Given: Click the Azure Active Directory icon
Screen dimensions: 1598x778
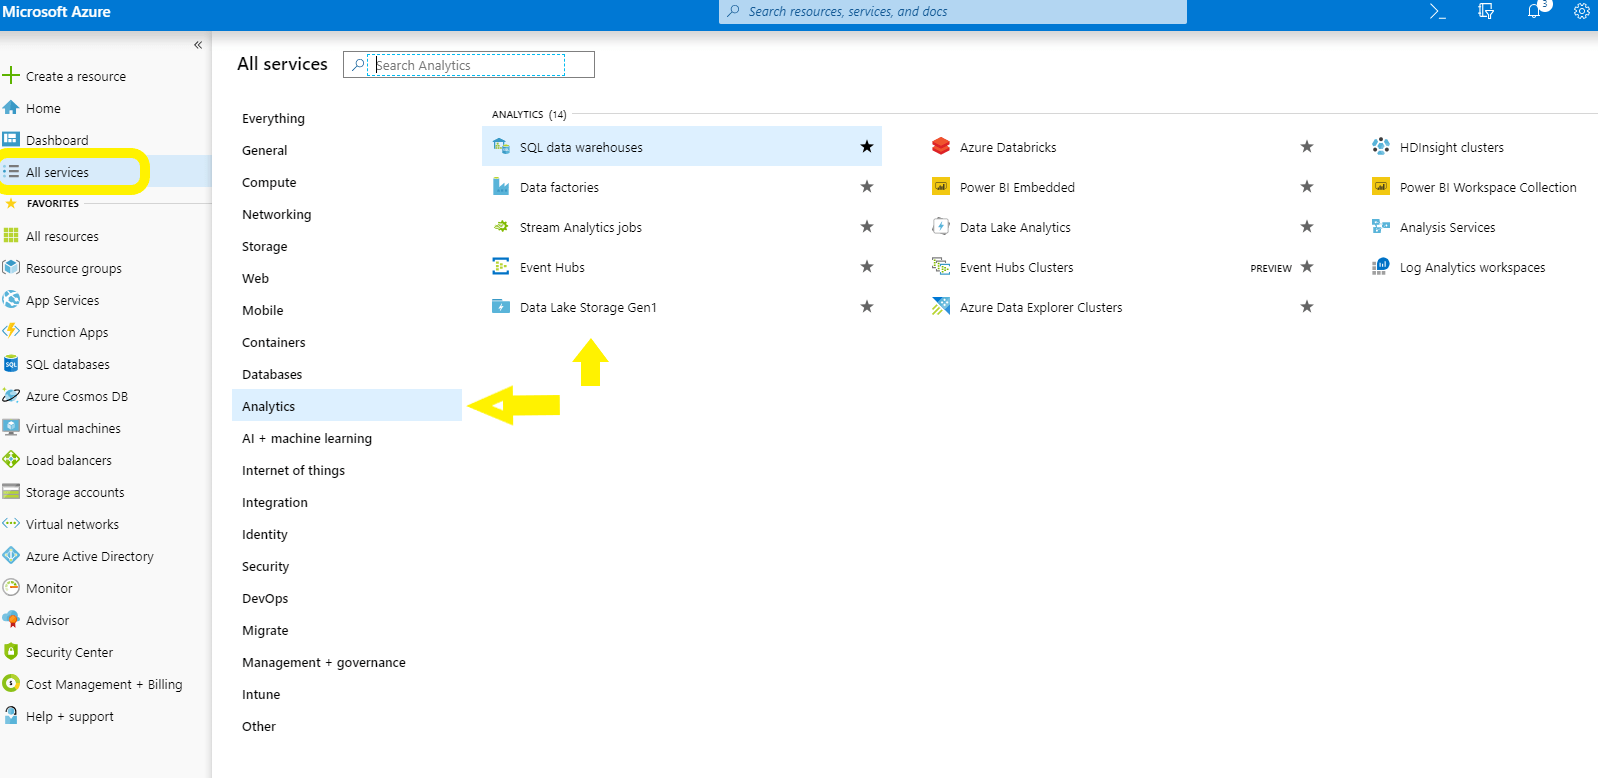Looking at the screenshot, I should (11, 556).
